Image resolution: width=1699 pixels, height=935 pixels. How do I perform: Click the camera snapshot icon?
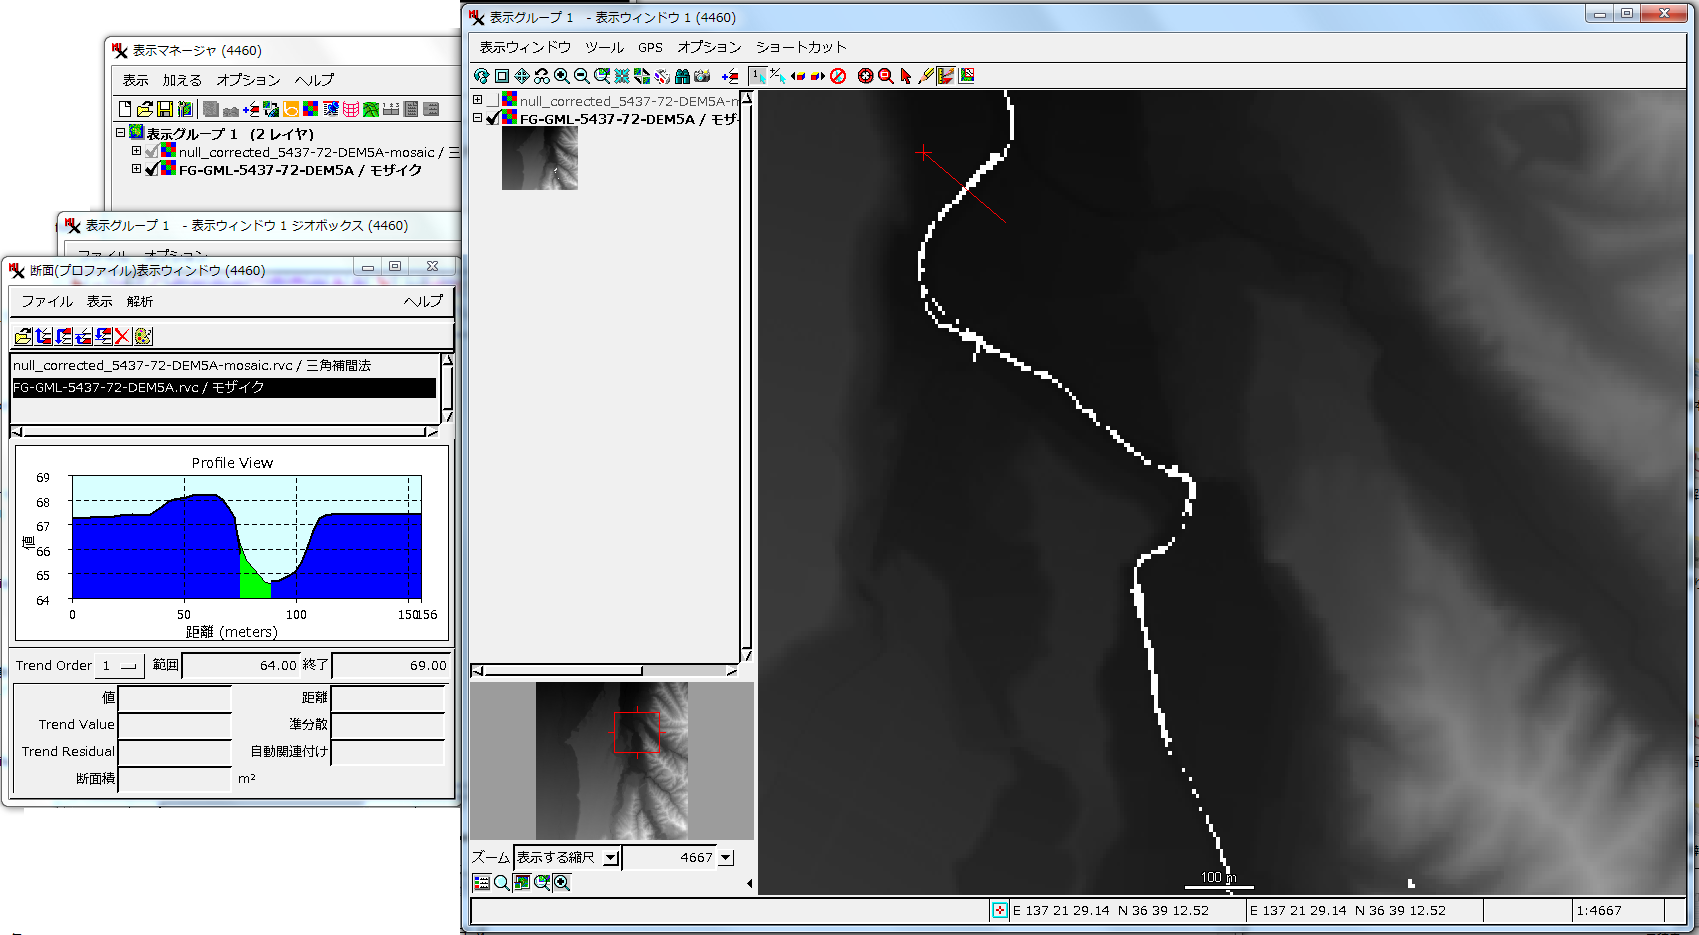pyautogui.click(x=702, y=76)
